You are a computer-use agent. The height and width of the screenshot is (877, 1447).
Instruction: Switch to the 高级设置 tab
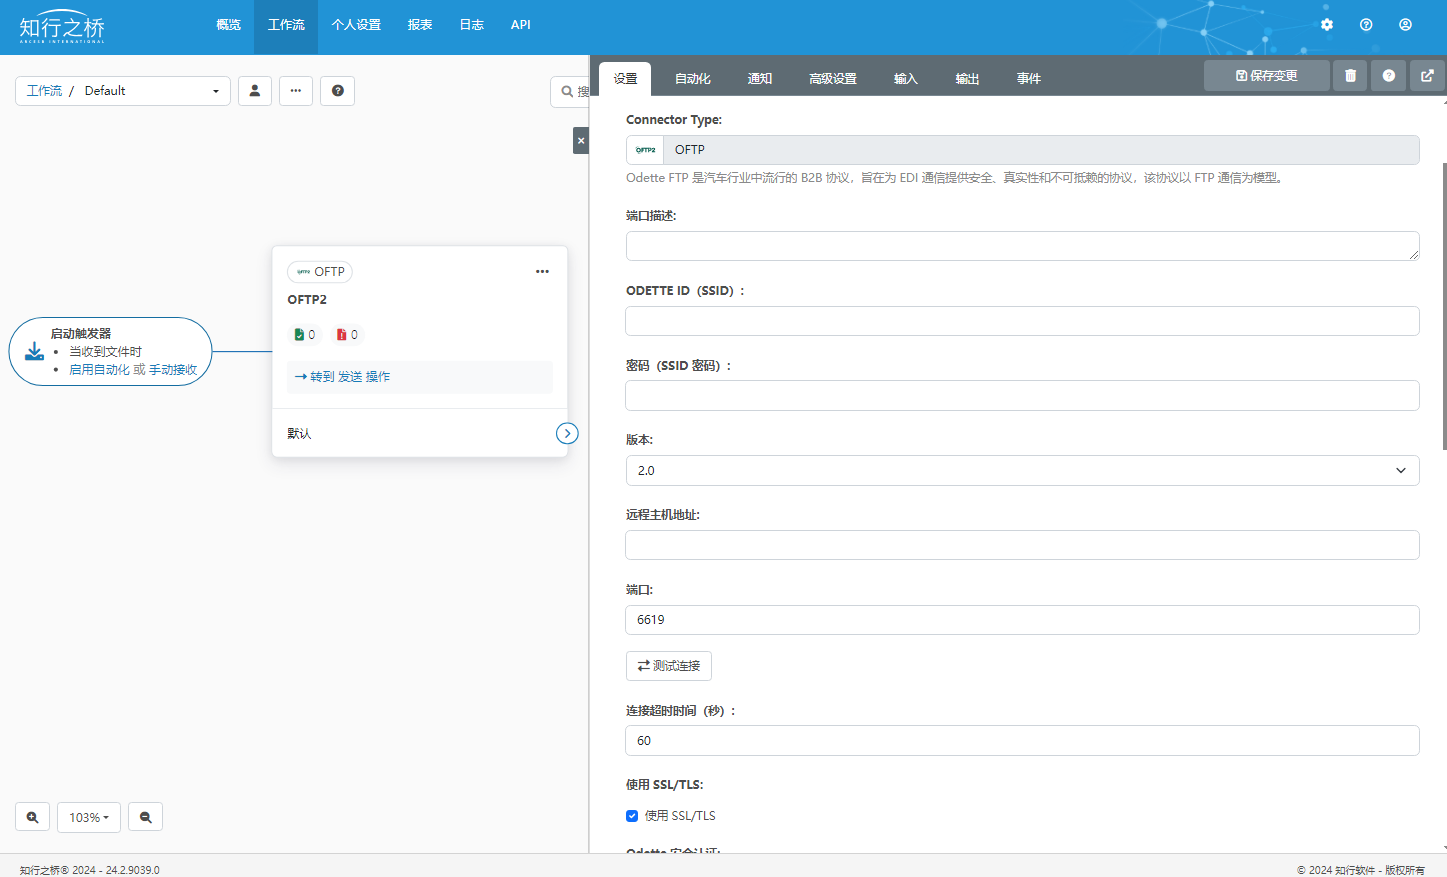832,79
